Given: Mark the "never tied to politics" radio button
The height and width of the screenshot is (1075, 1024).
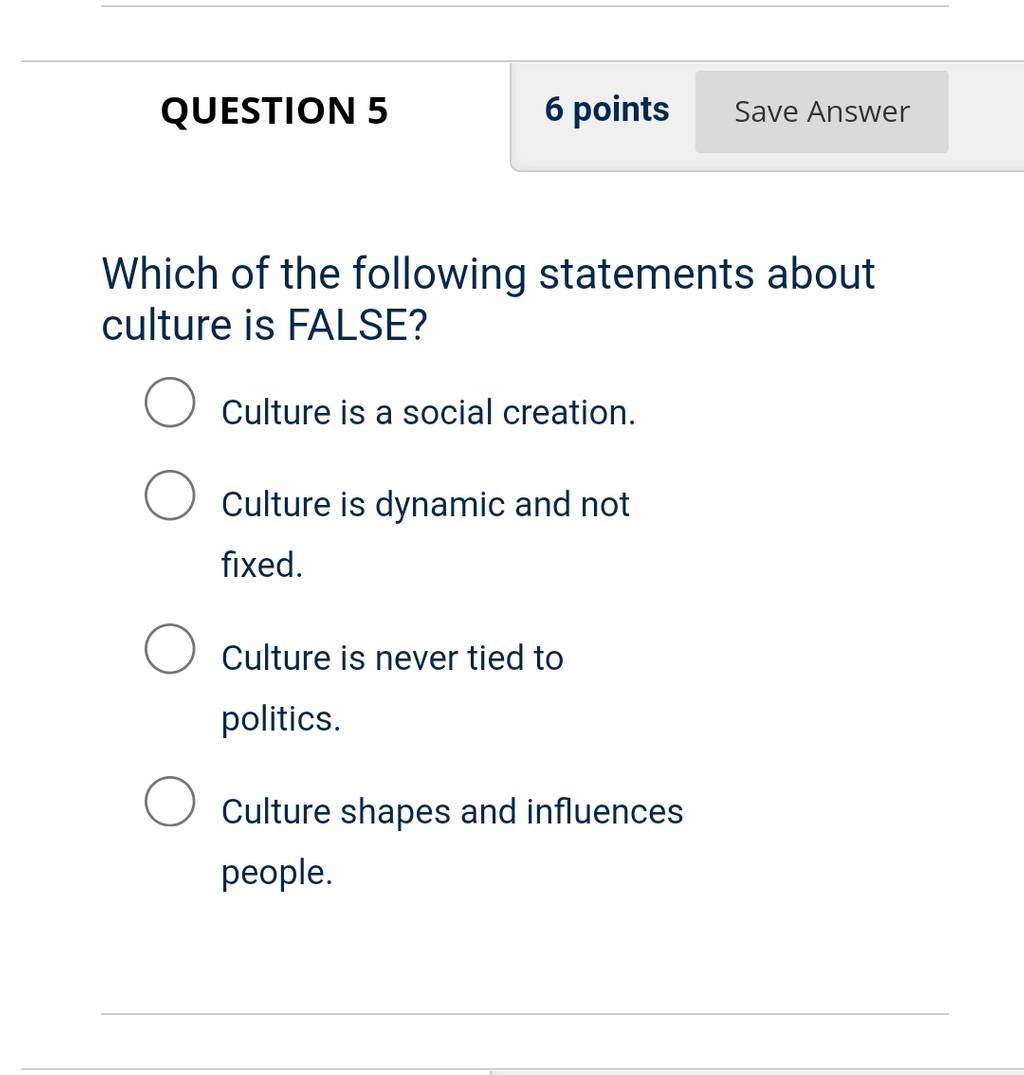Looking at the screenshot, I should [x=170, y=649].
